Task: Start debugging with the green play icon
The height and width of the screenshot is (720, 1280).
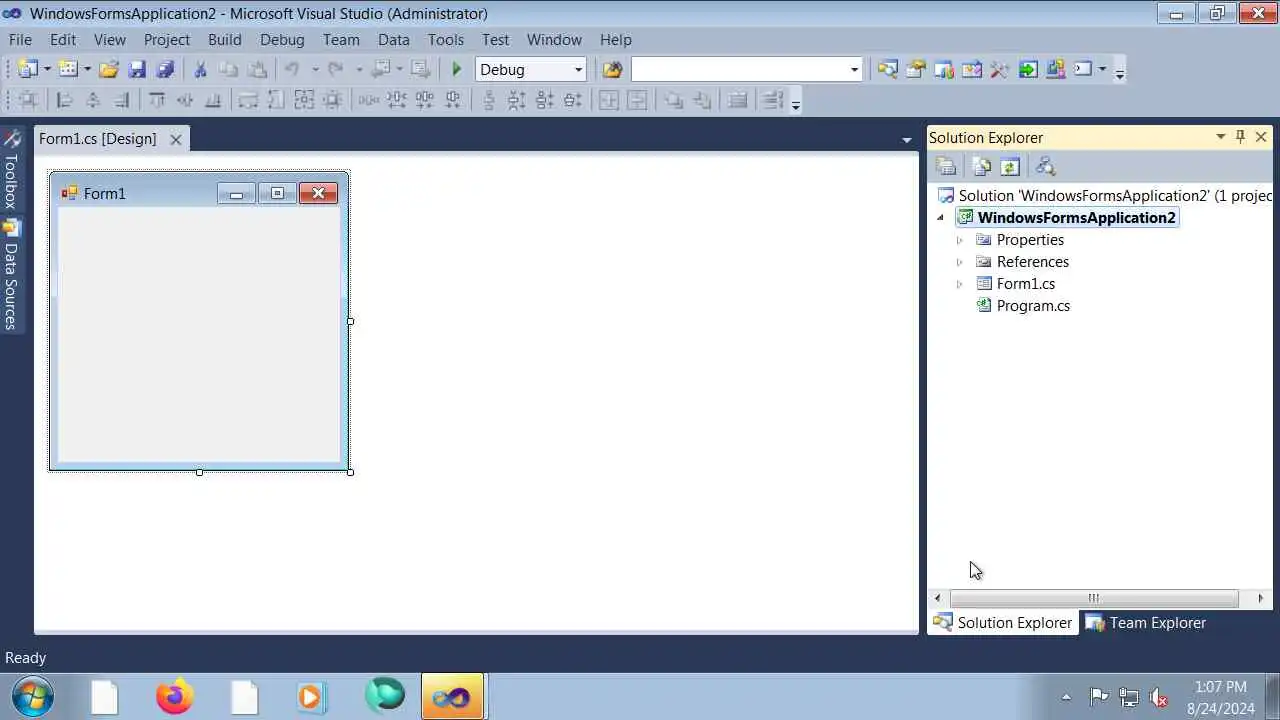Action: [457, 69]
